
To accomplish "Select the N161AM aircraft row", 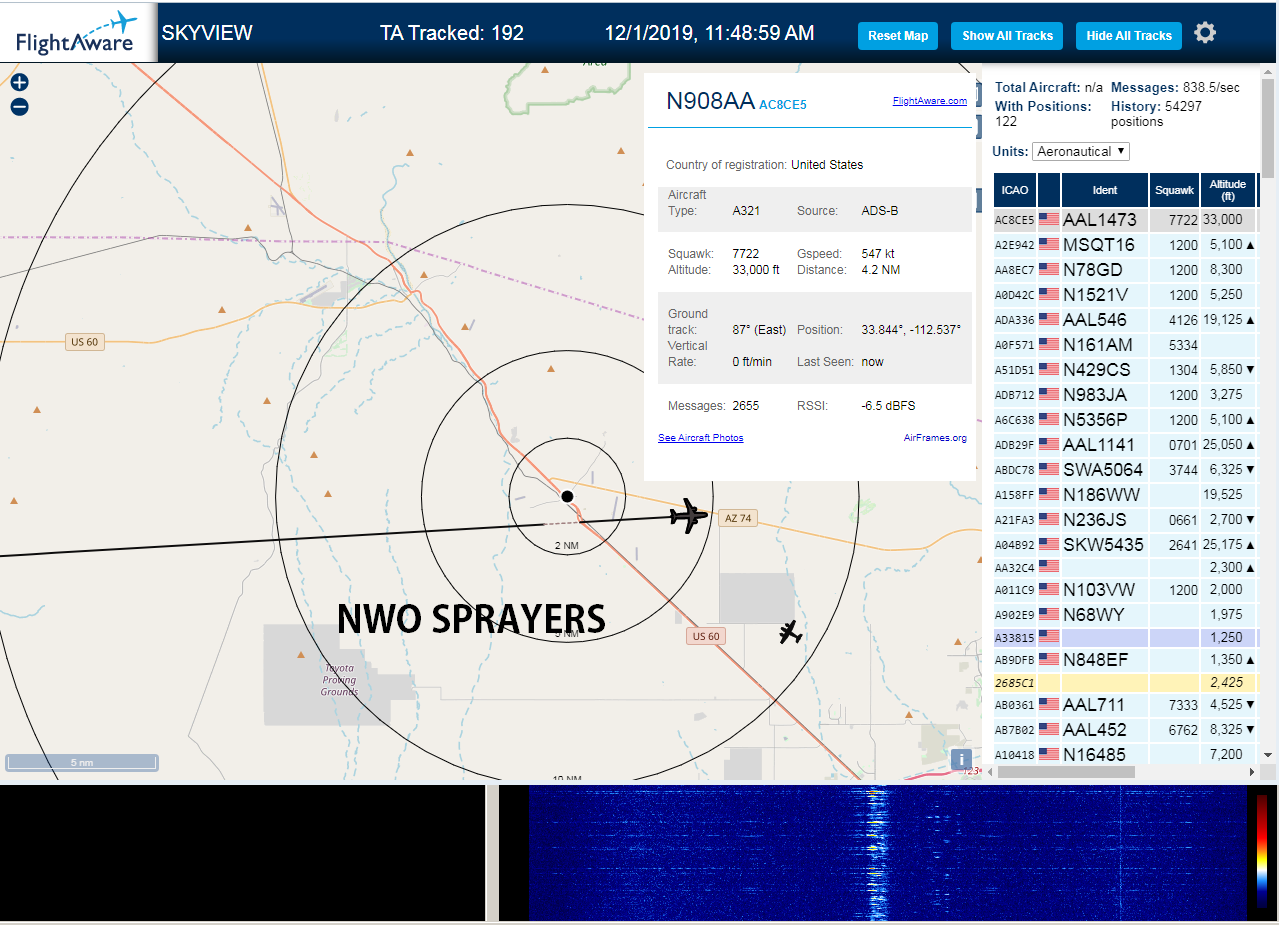I will (1125, 345).
